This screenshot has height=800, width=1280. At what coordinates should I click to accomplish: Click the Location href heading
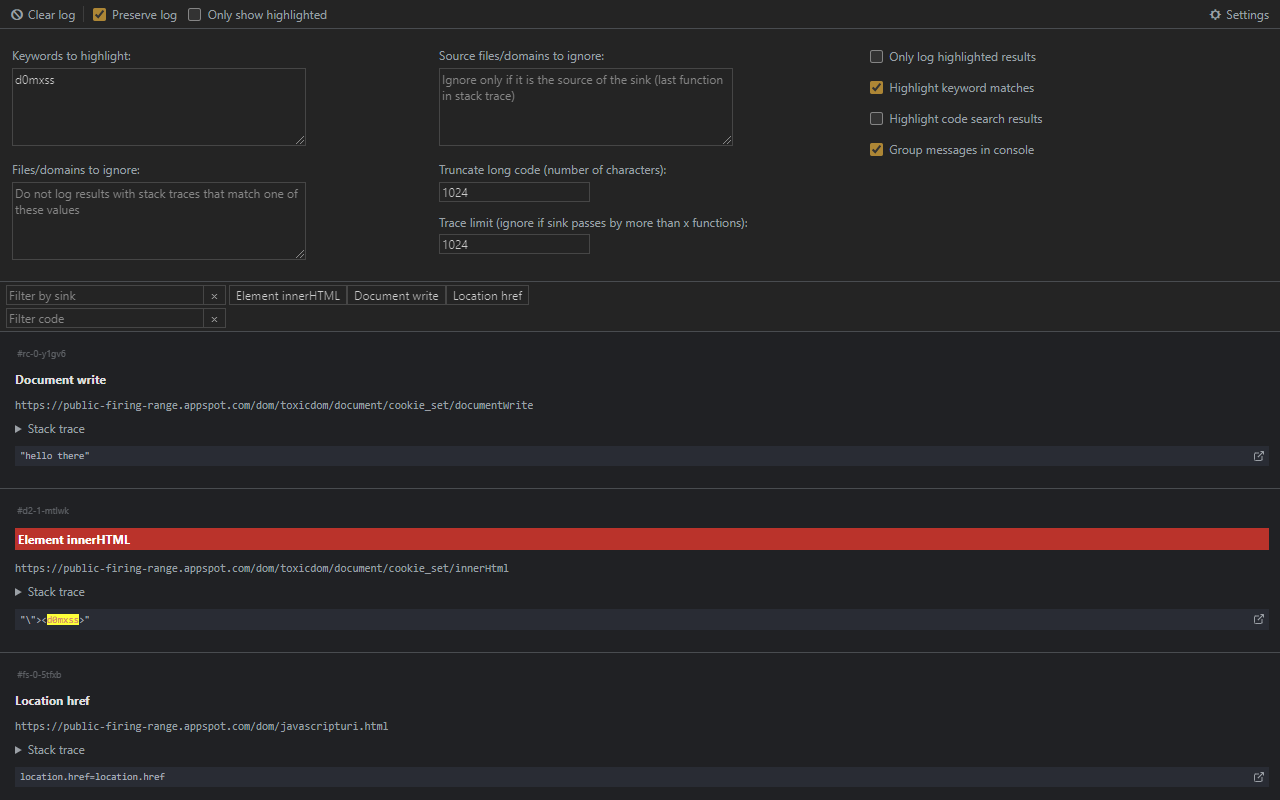point(52,701)
